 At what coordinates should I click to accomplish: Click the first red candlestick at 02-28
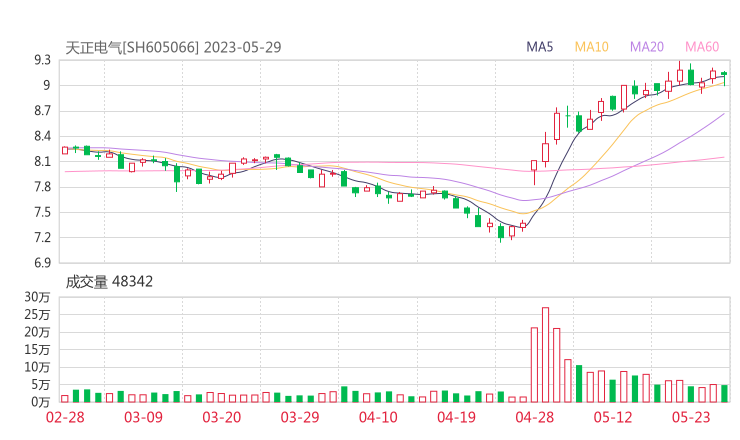tap(65, 150)
